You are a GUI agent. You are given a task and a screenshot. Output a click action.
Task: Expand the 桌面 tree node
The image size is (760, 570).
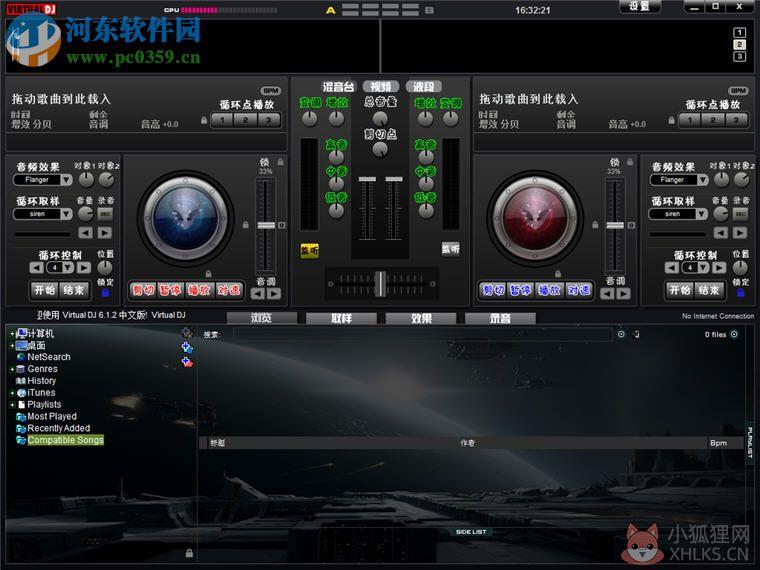(x=12, y=346)
